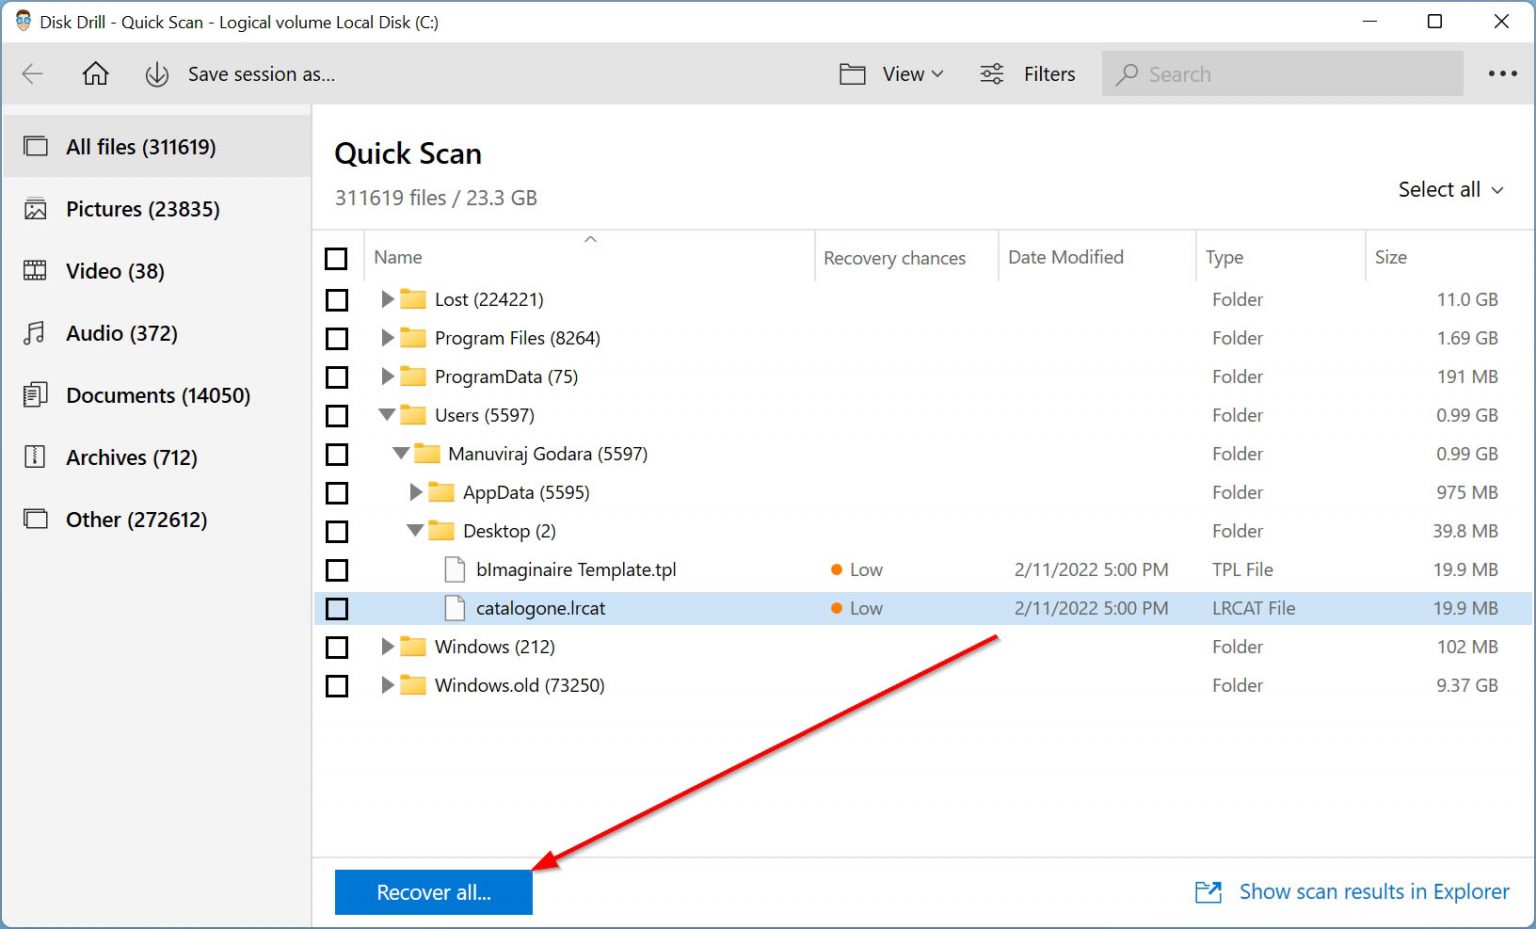1536x929 pixels.
Task: Click the Documents sidebar icon
Action: click(36, 395)
